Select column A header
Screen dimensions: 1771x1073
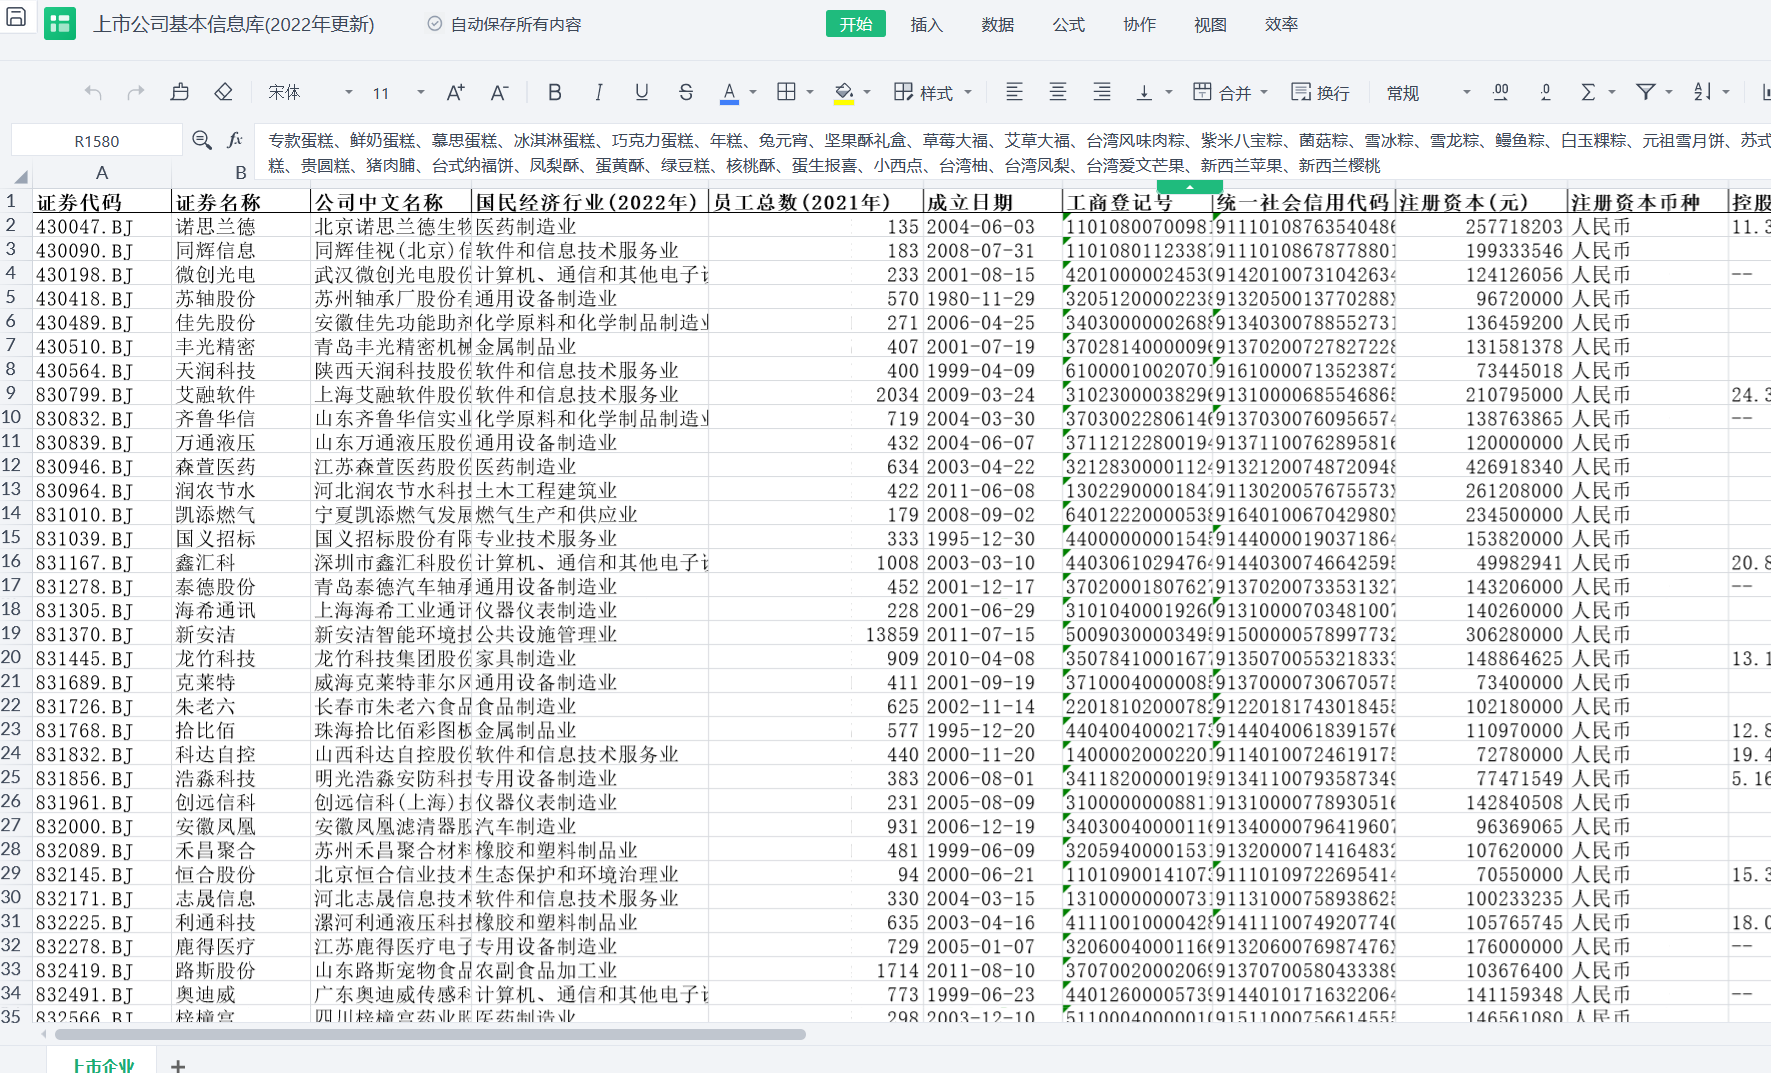tap(101, 173)
